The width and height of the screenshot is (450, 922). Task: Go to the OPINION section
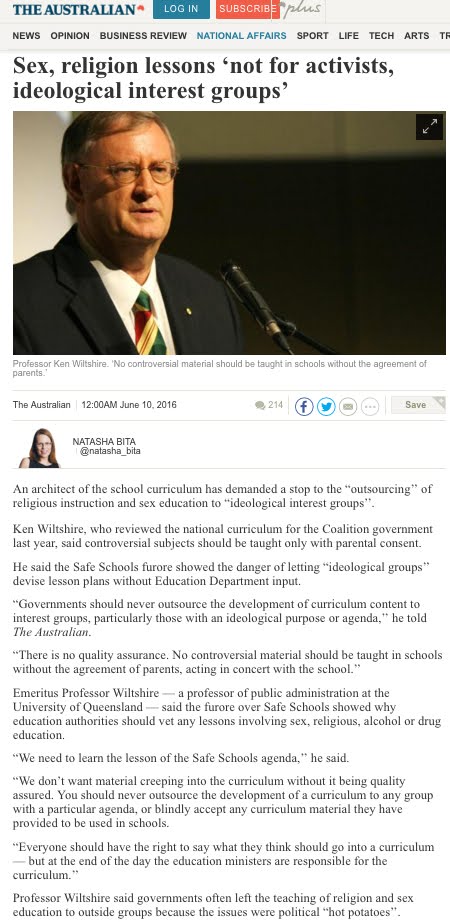pyautogui.click(x=70, y=36)
